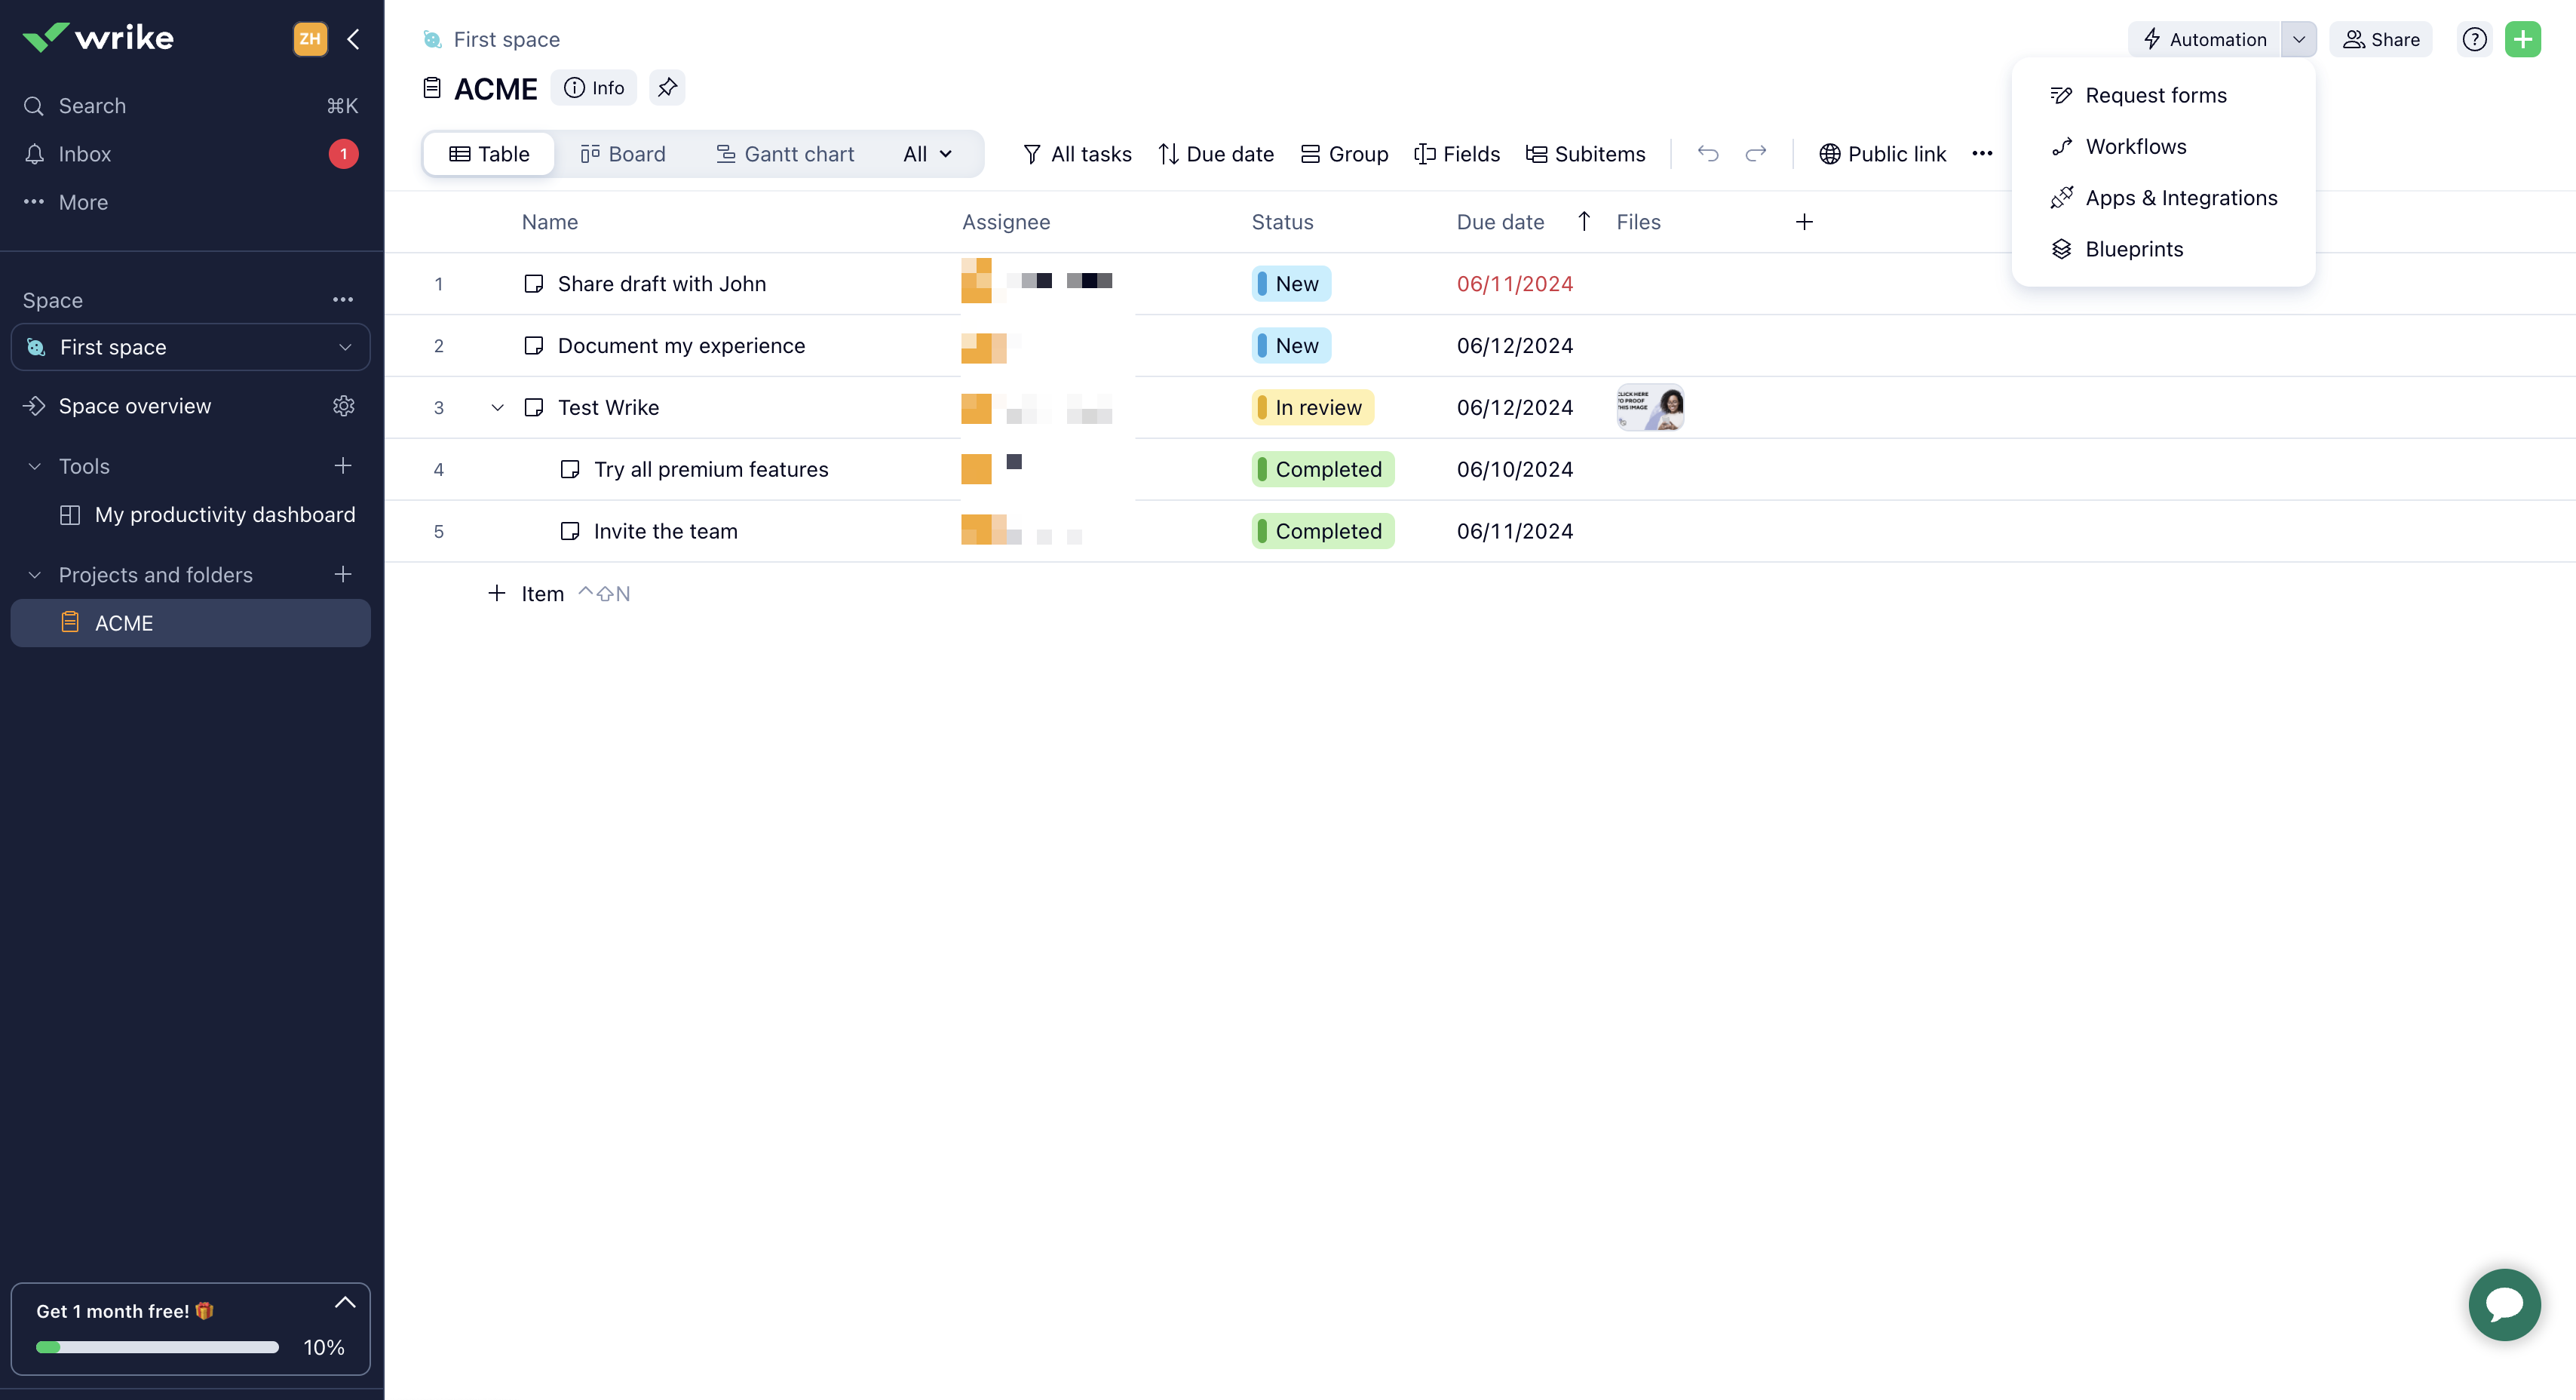Image resolution: width=2576 pixels, height=1400 pixels.
Task: Collapse the Tools section
Action: tap(35, 466)
